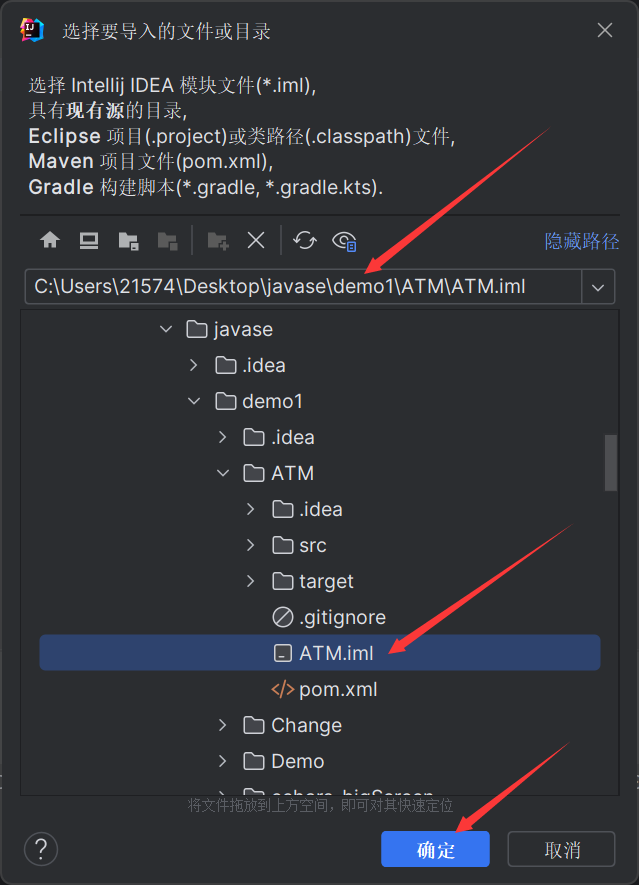Open help with the question mark button

coord(41,849)
